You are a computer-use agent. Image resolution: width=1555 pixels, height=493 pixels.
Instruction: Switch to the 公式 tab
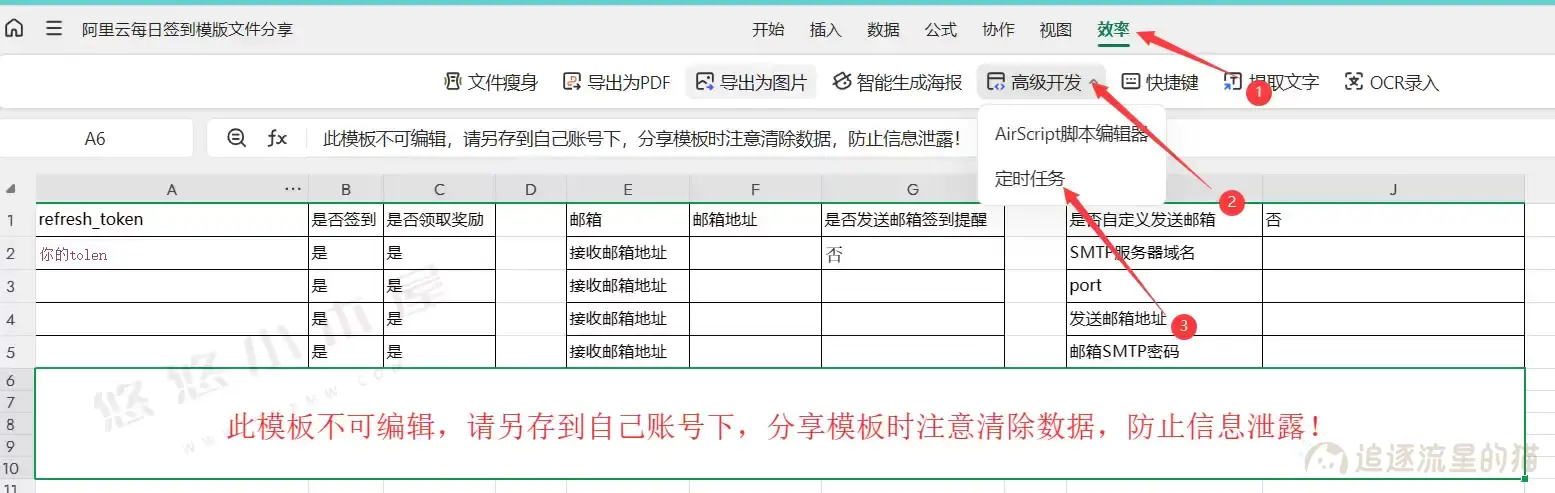(x=941, y=30)
